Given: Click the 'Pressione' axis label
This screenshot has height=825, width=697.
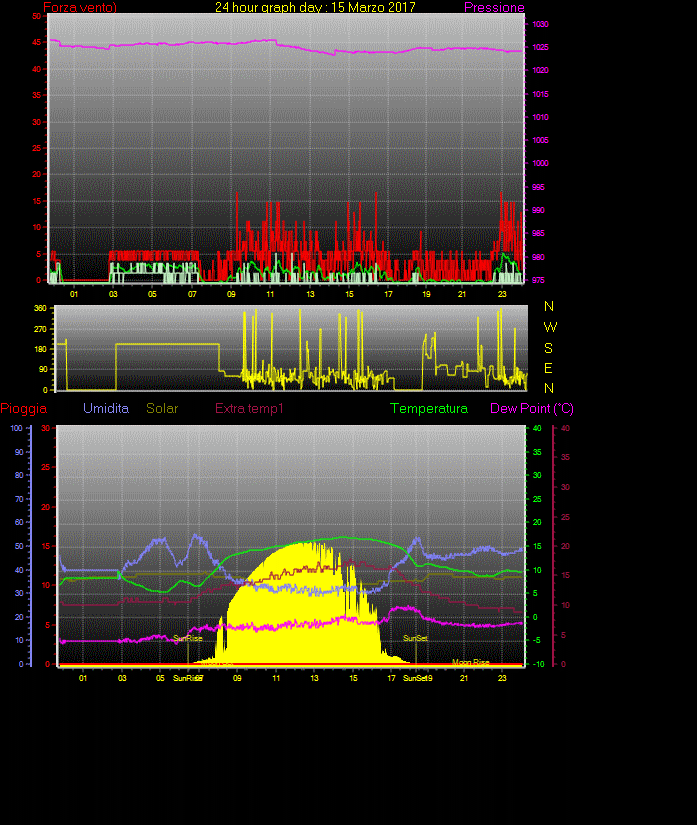Looking at the screenshot, I should point(494,7).
